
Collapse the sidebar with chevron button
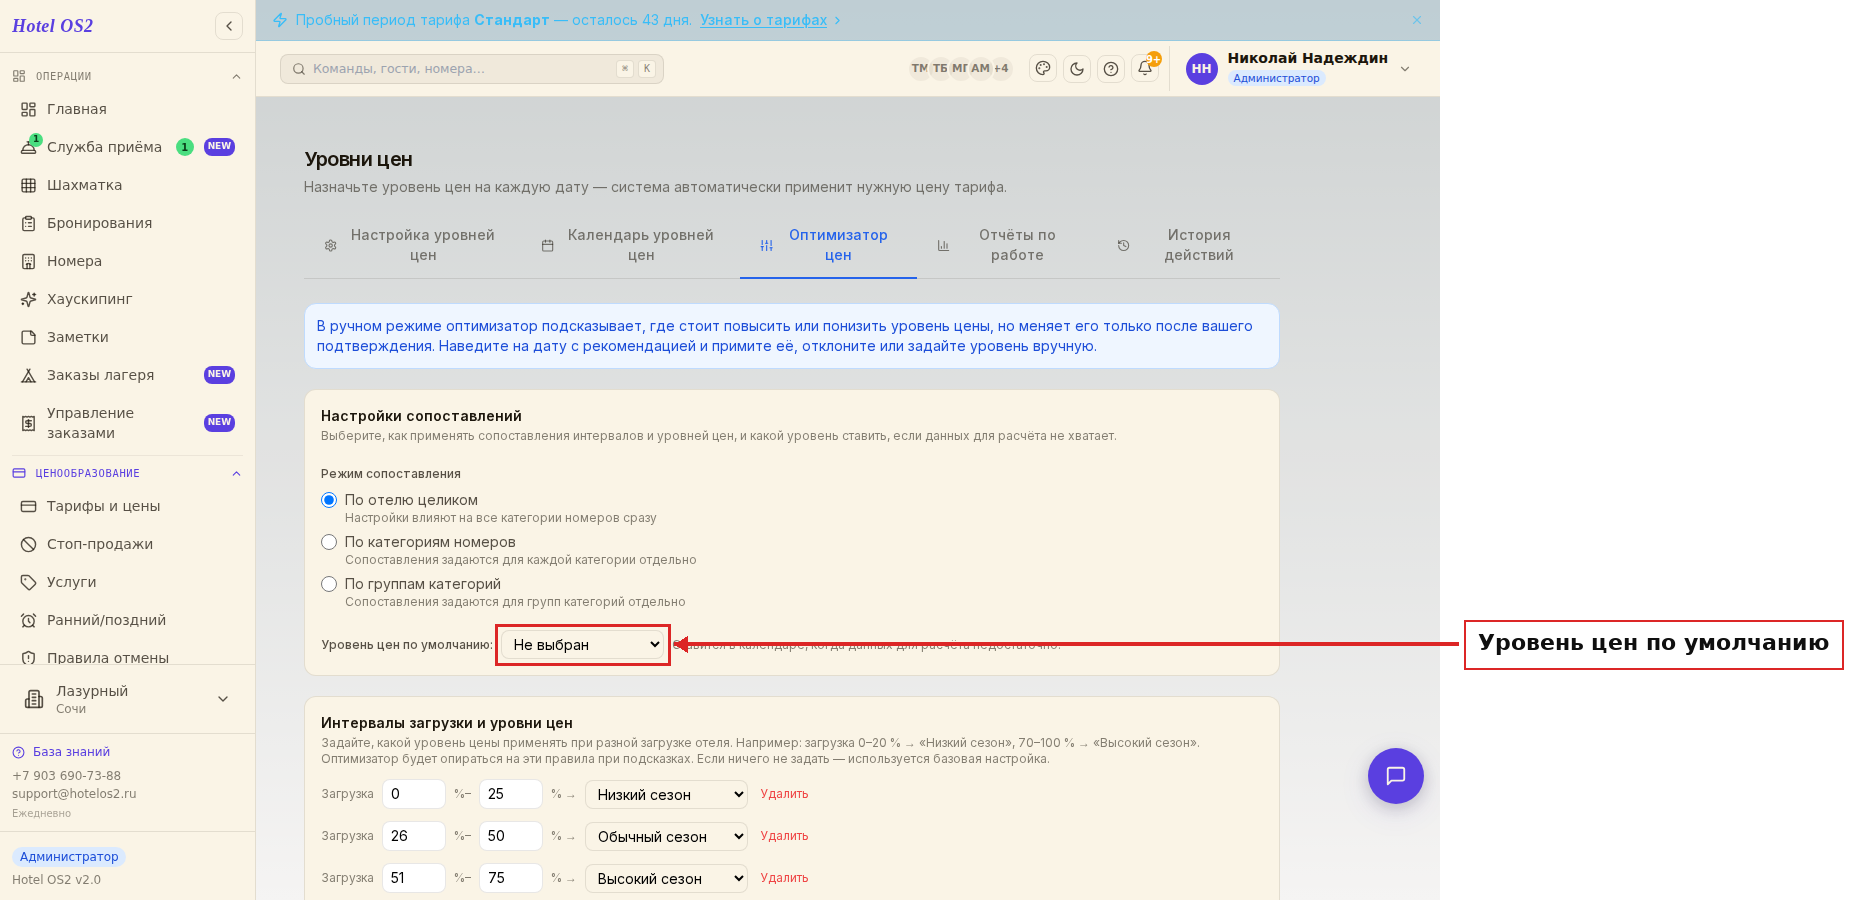coord(229,26)
